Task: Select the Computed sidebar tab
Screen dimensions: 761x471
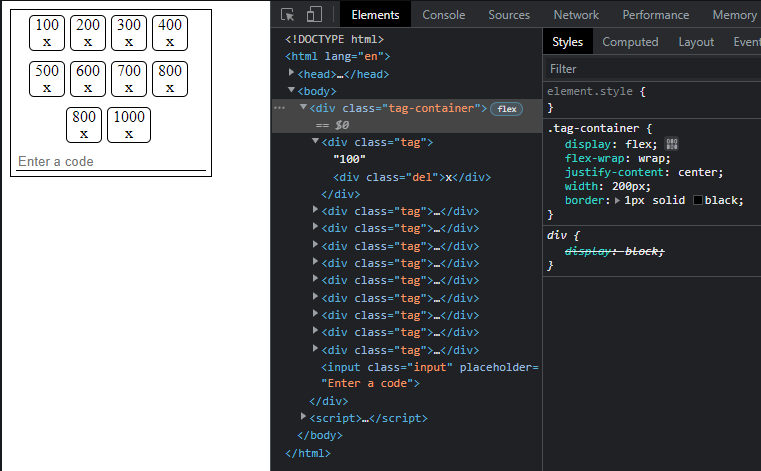Action: (x=630, y=42)
